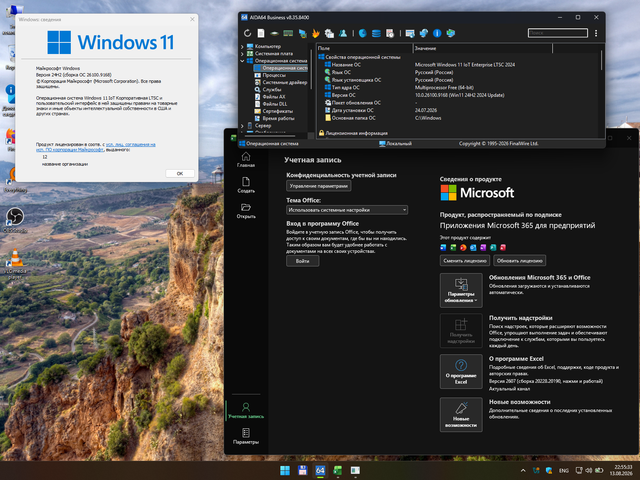Select Службы in the AIDA64 tree
The image size is (640, 480).
click(271, 90)
